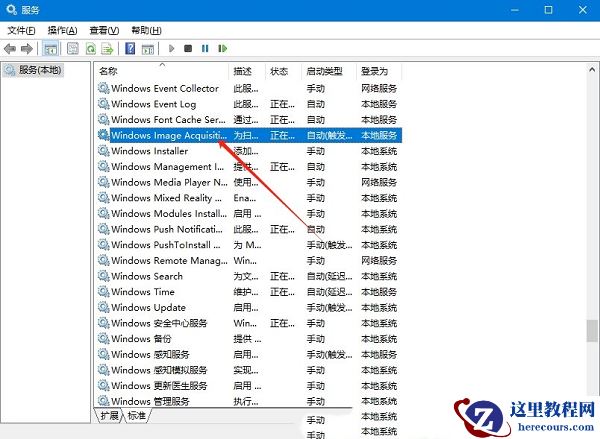Image resolution: width=600 pixels, height=439 pixels.
Task: Select Windows Font Cache Service row
Action: point(249,120)
